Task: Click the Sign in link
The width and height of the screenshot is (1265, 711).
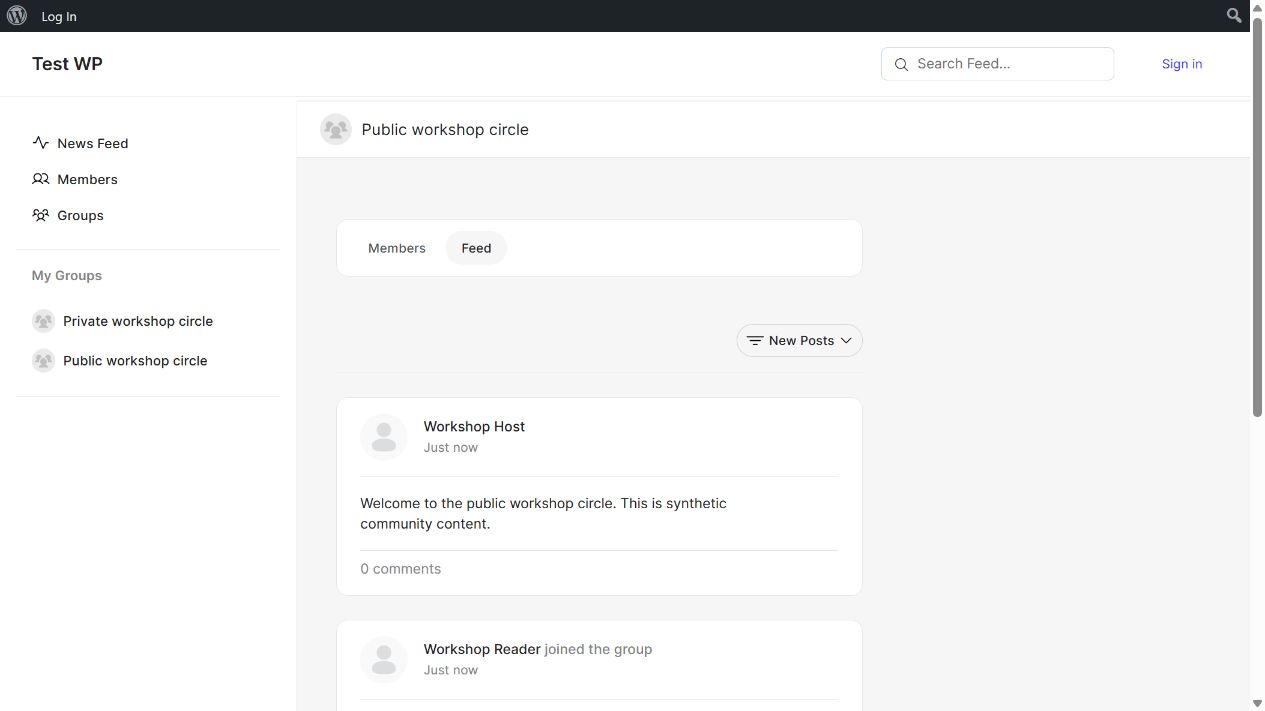Action: click(1182, 64)
